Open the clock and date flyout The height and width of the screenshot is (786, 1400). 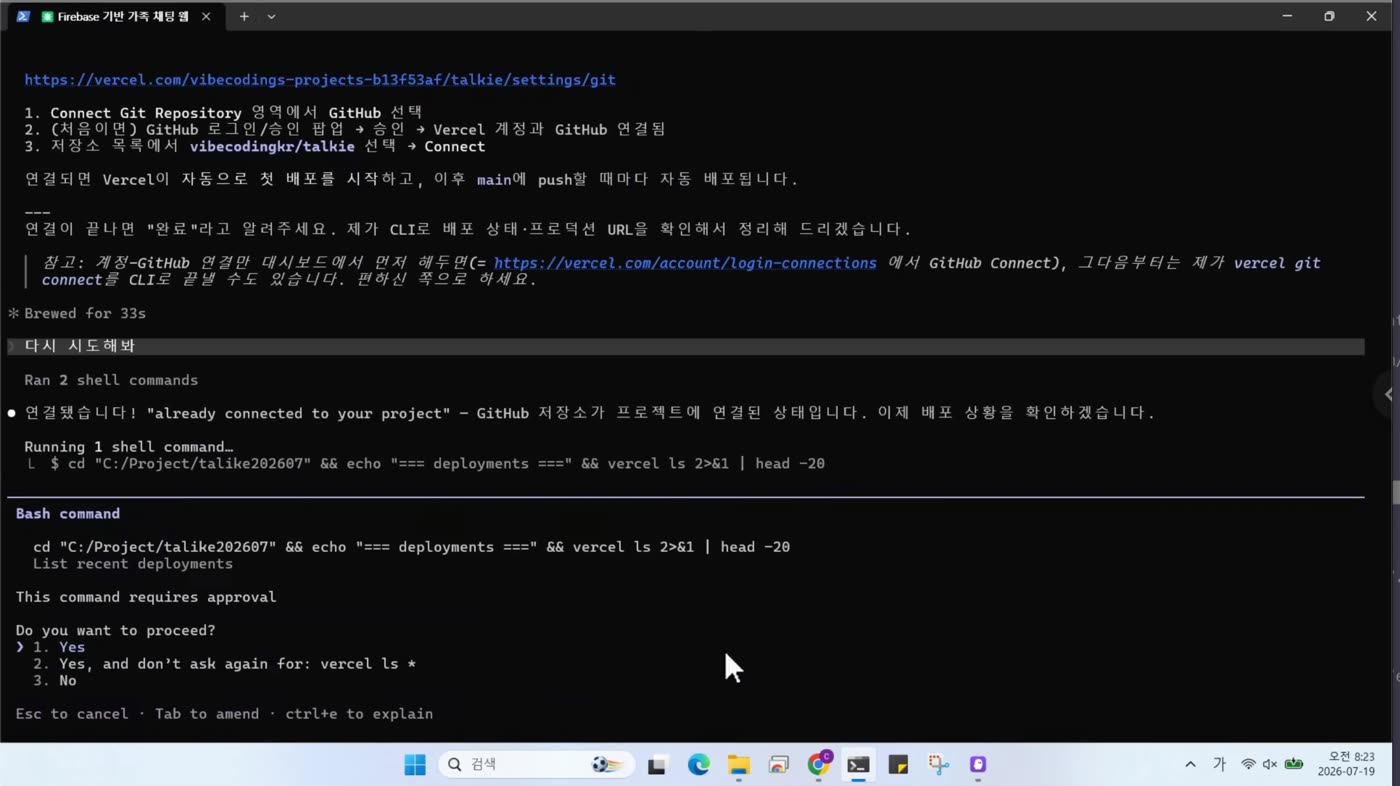click(1346, 765)
